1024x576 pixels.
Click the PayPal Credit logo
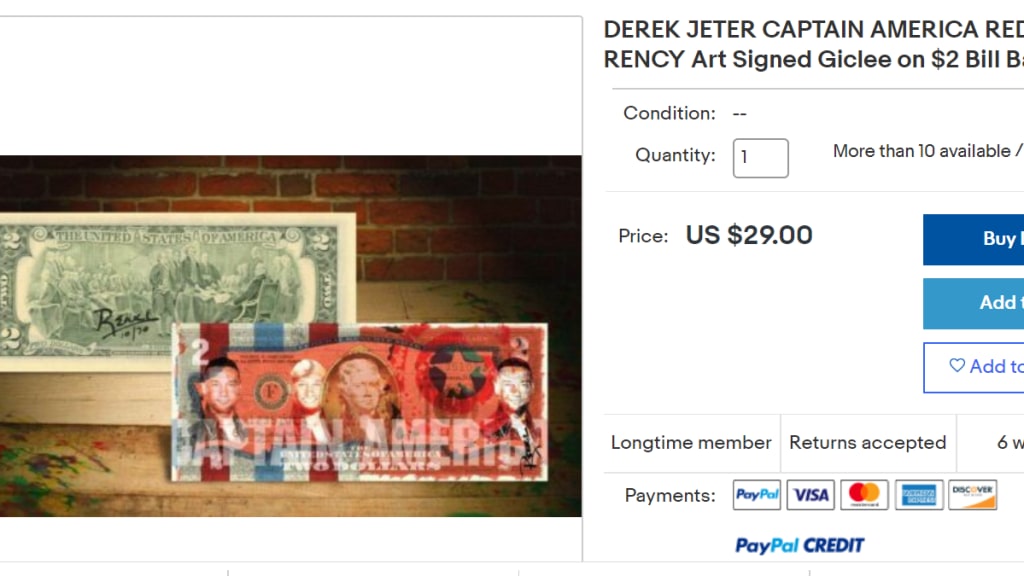799,545
